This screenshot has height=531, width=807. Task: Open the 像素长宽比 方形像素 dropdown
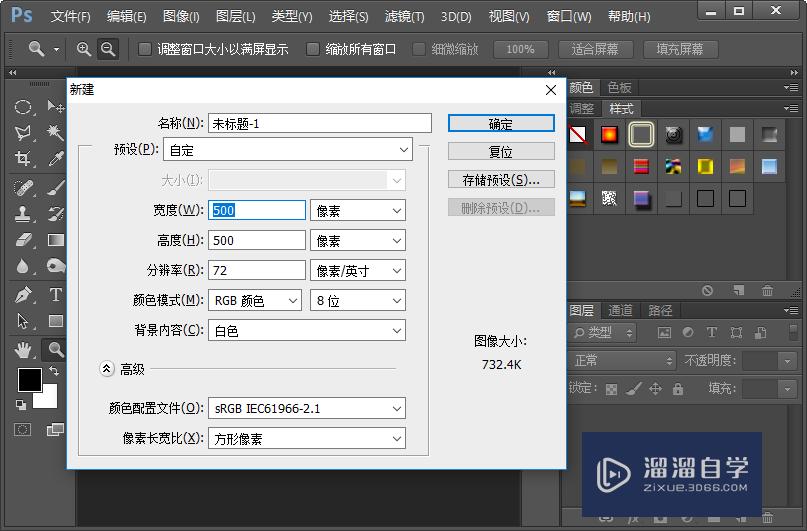(307, 438)
